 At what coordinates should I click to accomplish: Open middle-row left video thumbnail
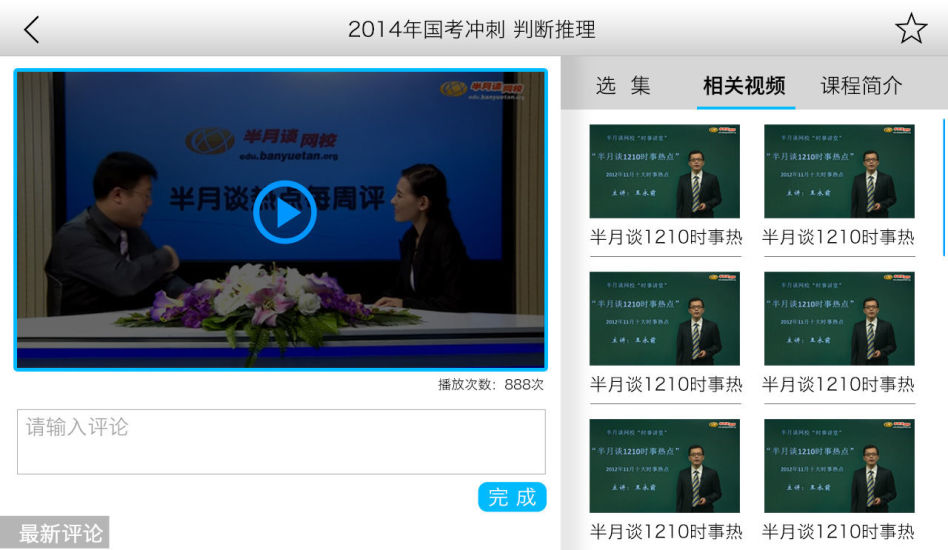[664, 318]
